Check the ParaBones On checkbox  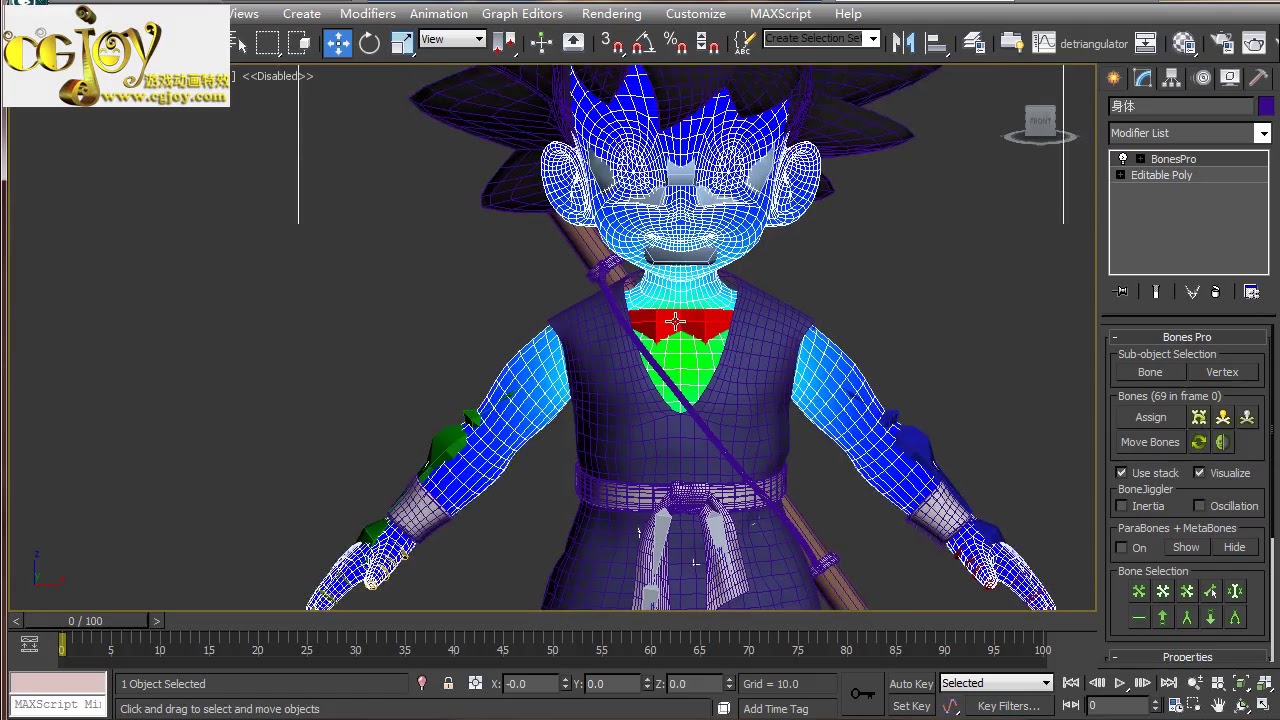[x=1122, y=548]
